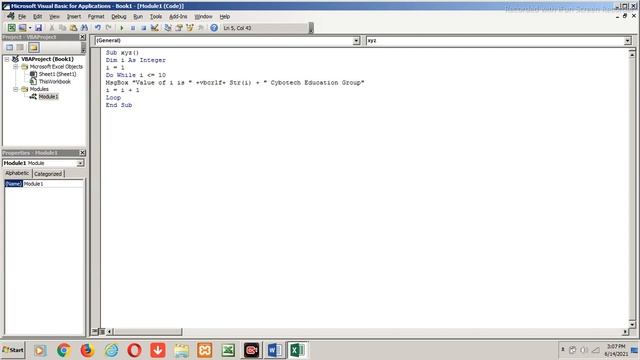Screen dimensions: 640x360
Task: Open Object Browser via toolbar icon
Action: [190, 28]
